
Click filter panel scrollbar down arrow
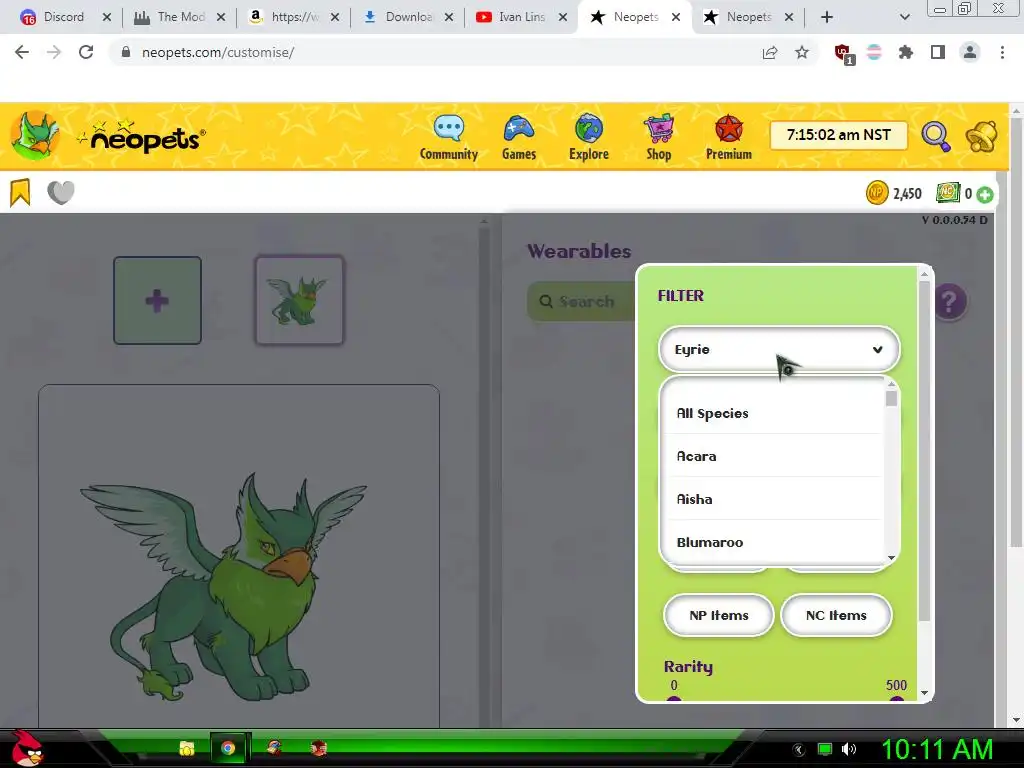pos(924,693)
